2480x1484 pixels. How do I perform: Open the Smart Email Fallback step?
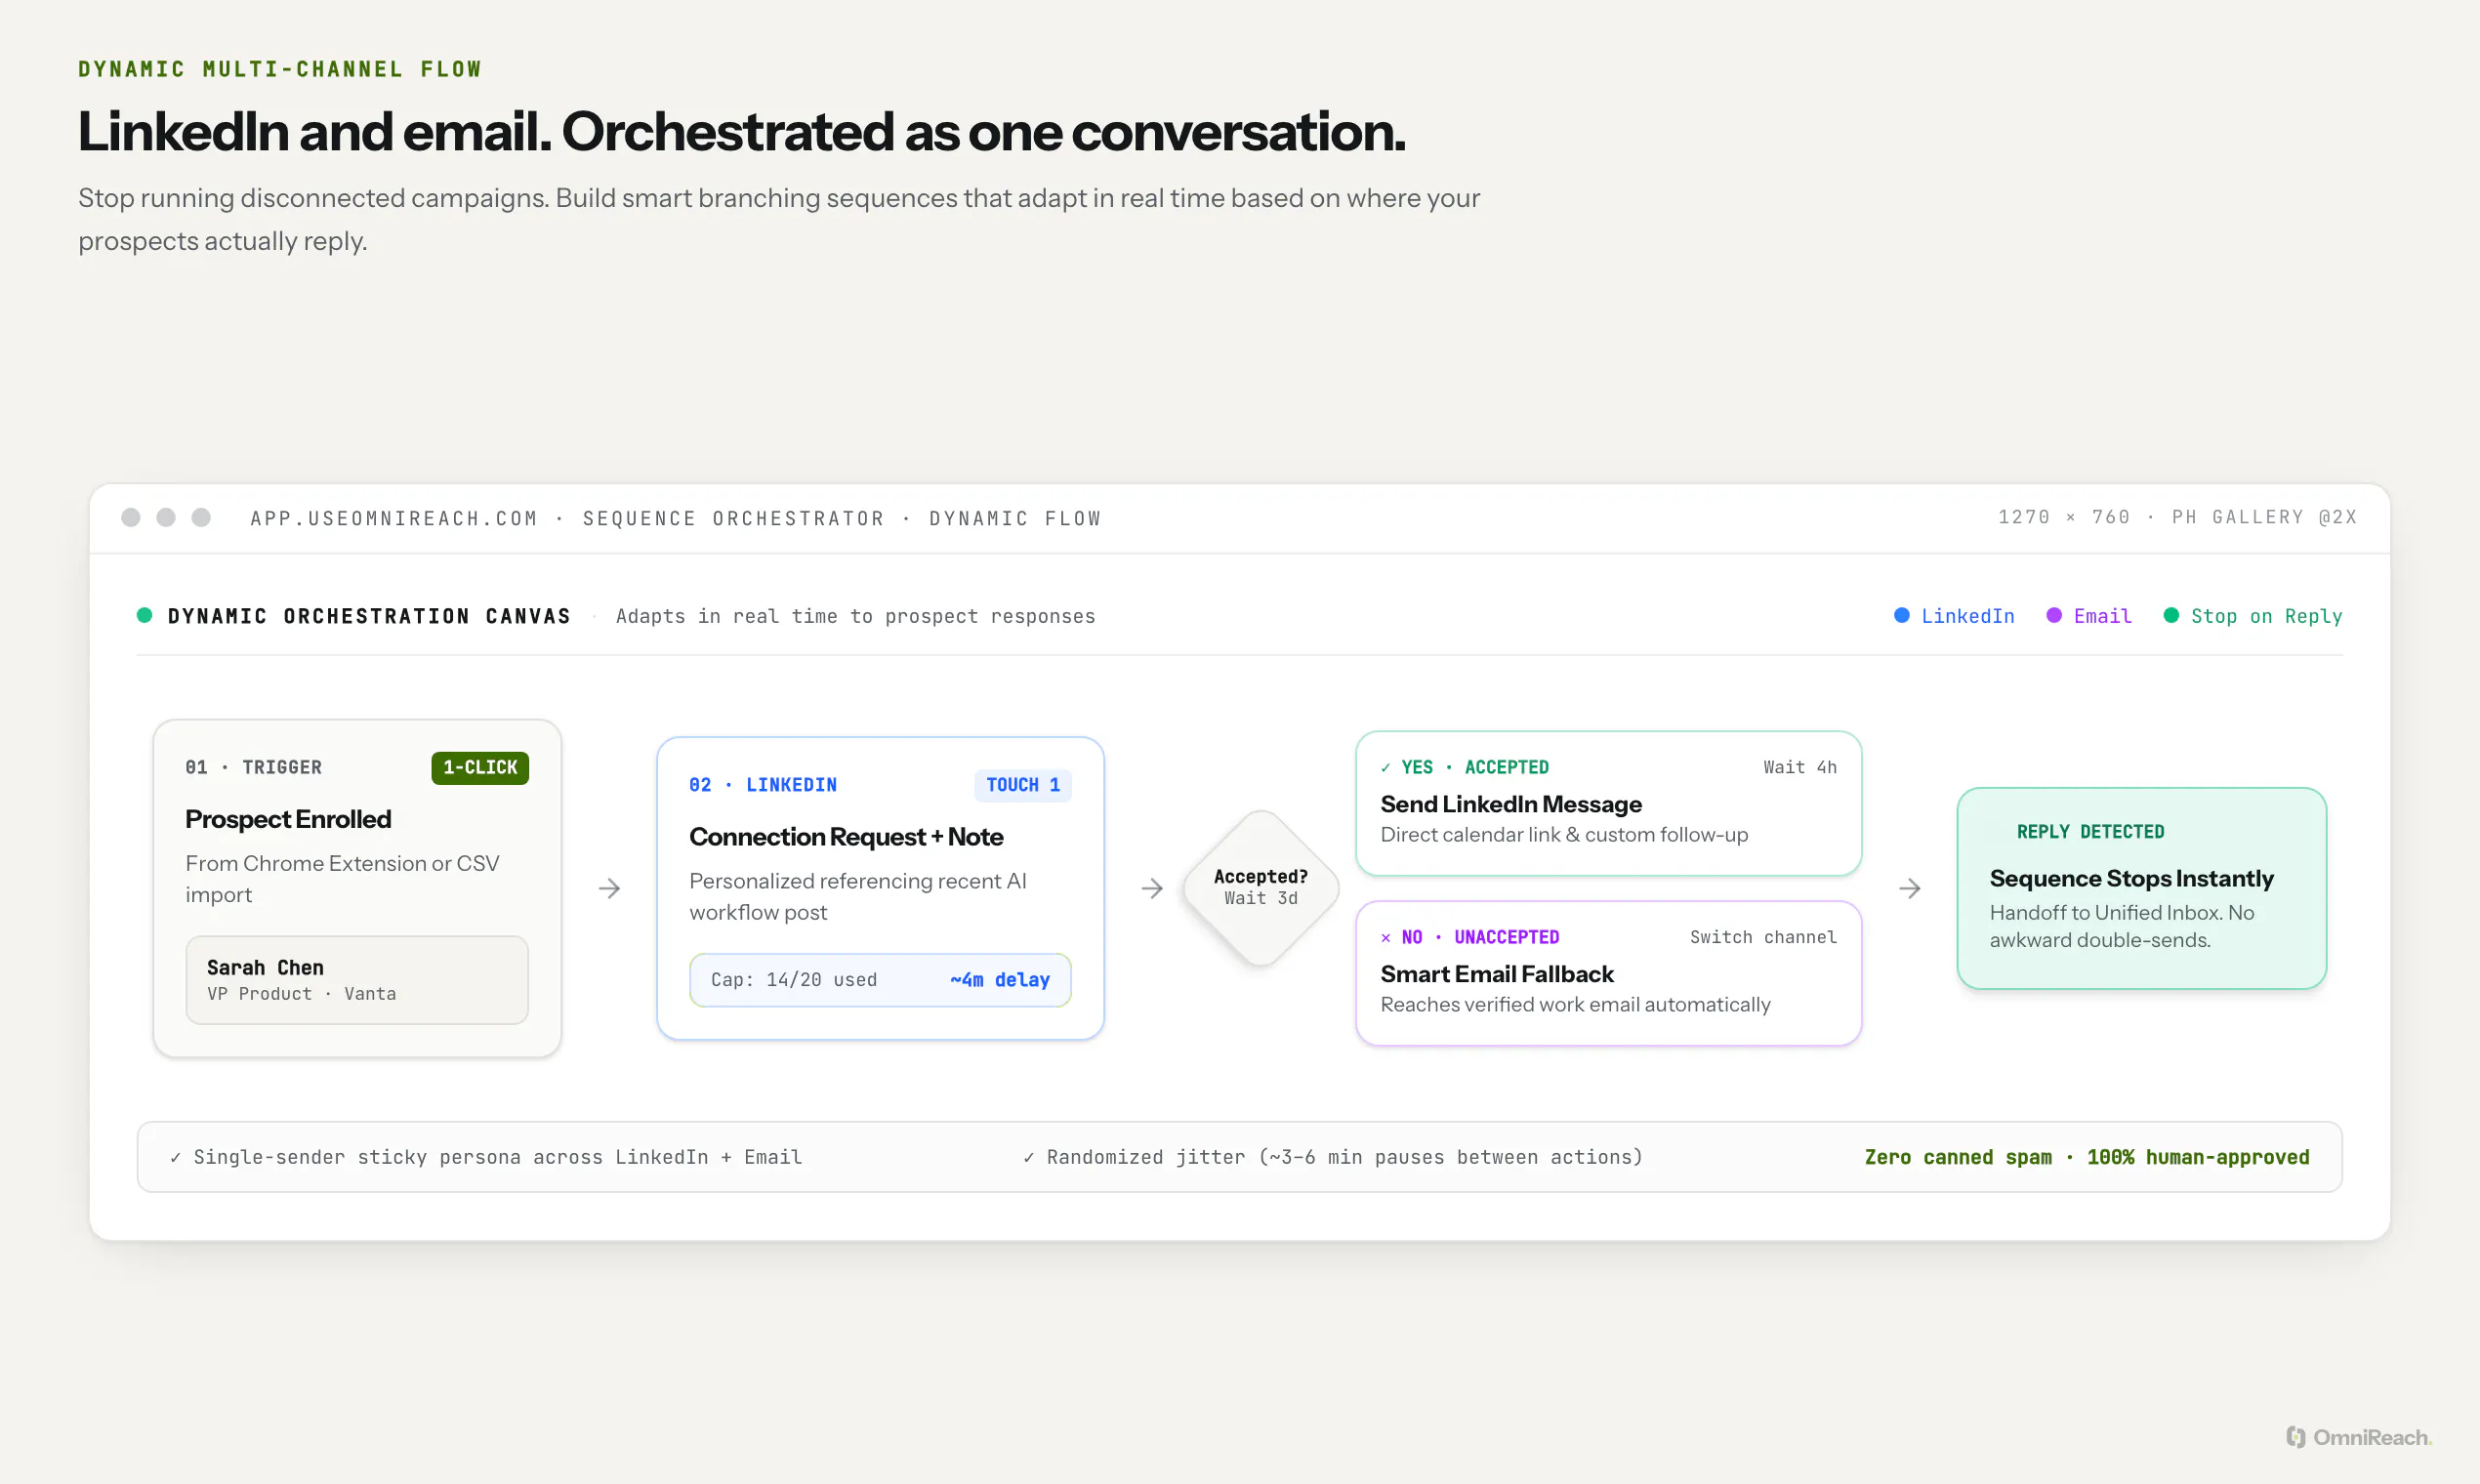(1608, 973)
